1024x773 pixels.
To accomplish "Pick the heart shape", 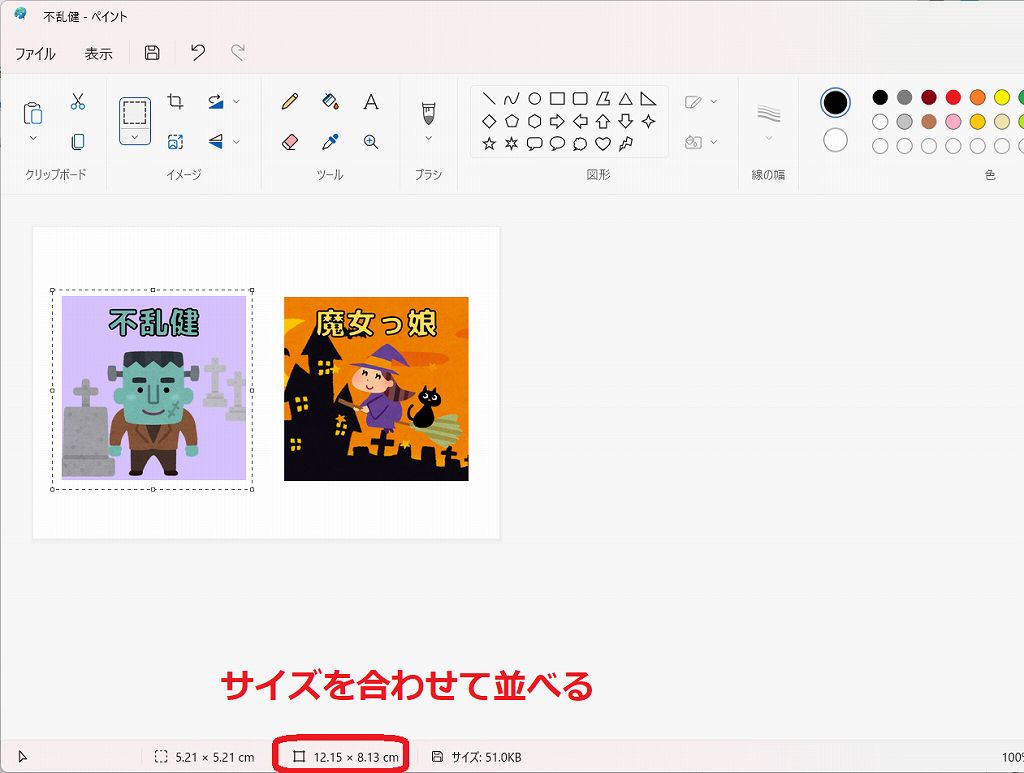I will pos(603,144).
